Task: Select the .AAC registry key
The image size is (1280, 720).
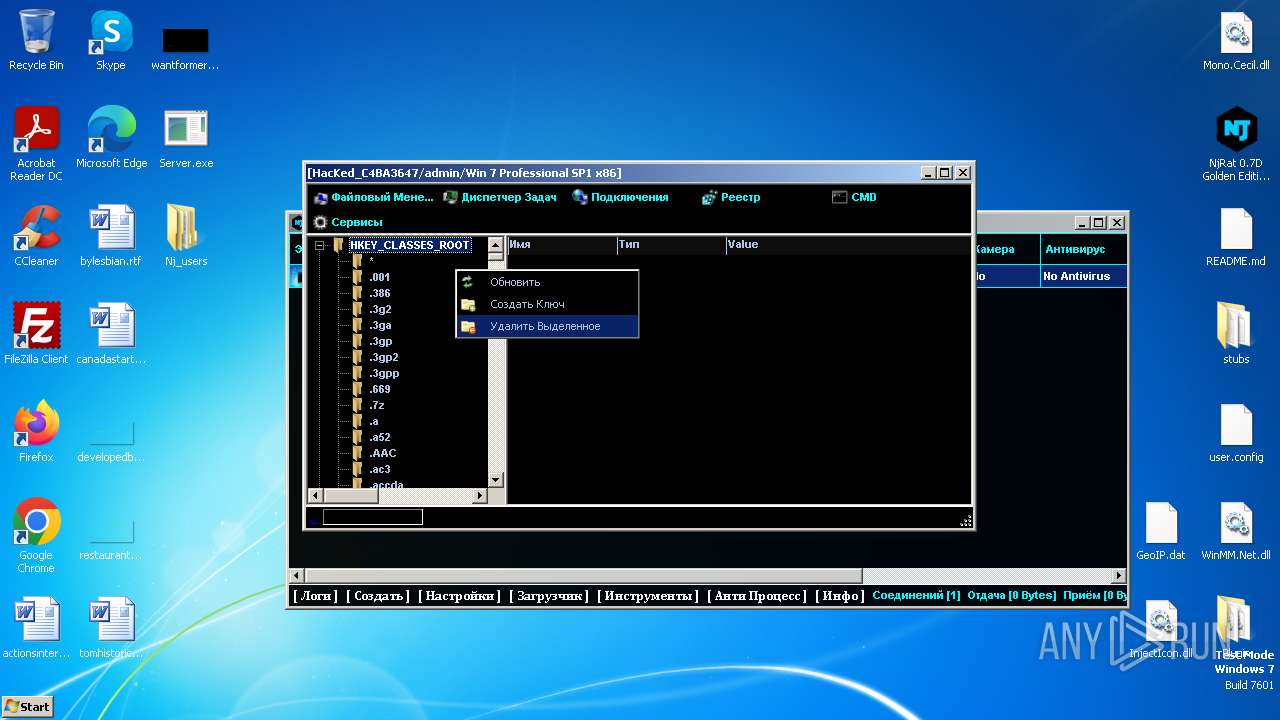Action: tap(382, 453)
